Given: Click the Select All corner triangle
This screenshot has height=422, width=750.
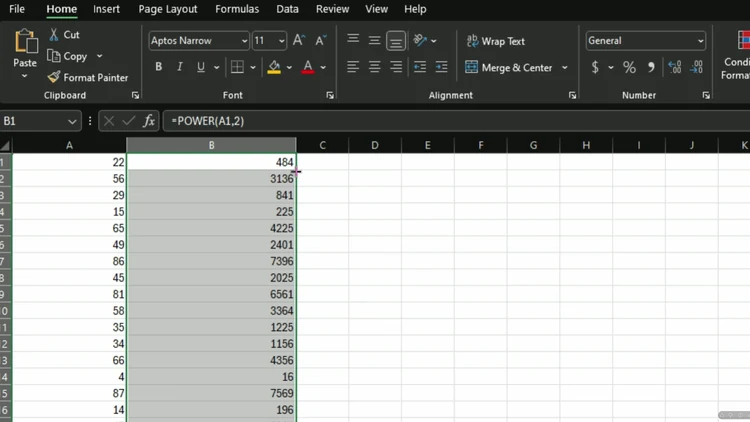Looking at the screenshot, I should 5,145.
